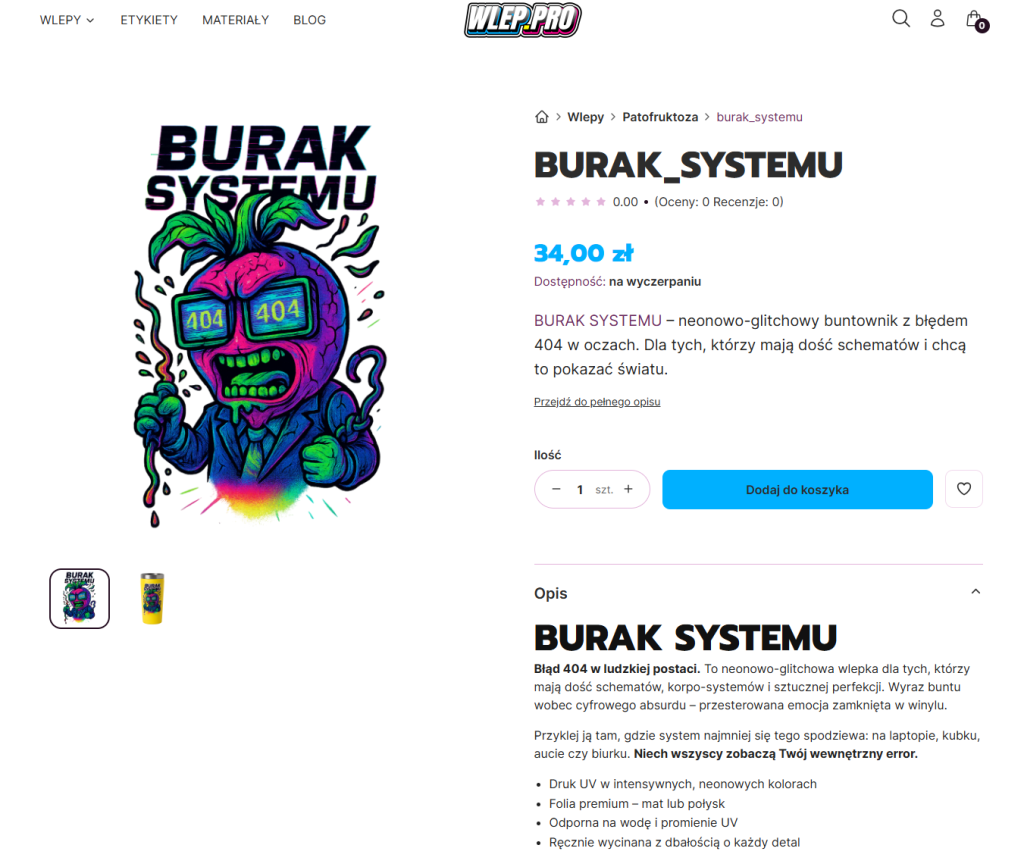1024x867 pixels.
Task: Follow the Przejdź do pełnego opisu link
Action: [x=597, y=402]
